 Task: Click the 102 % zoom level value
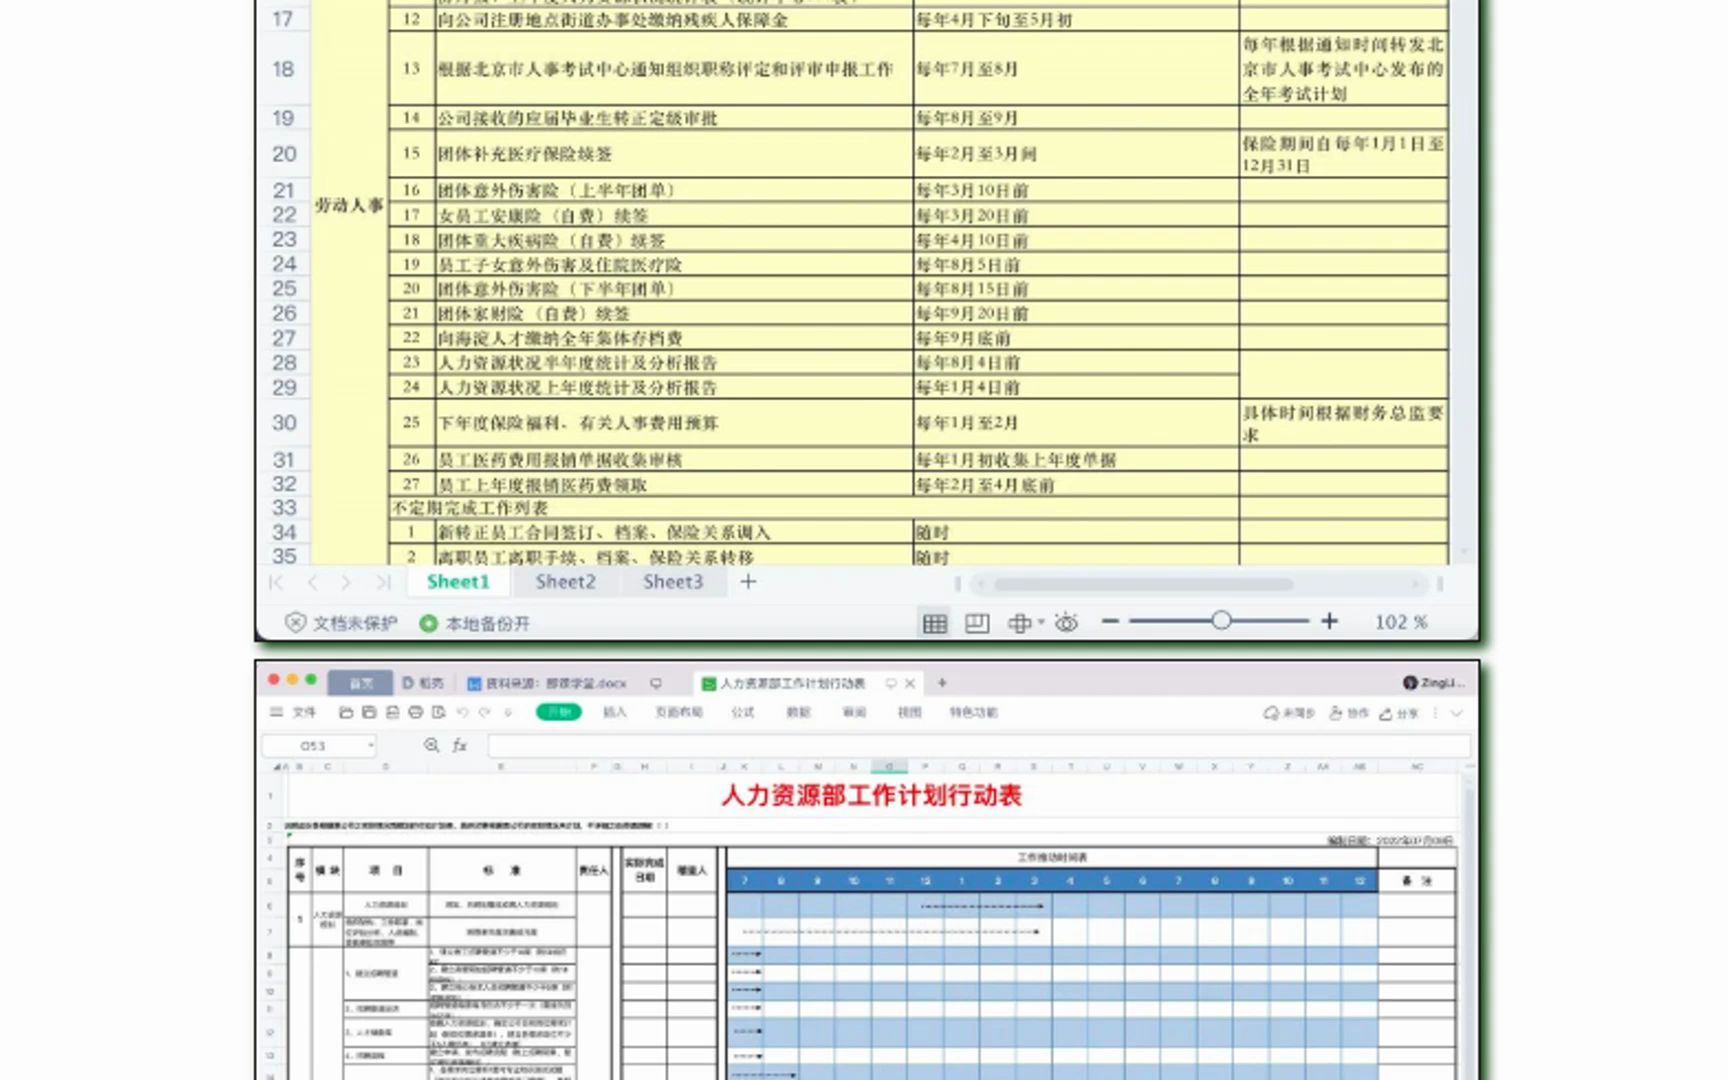point(1401,622)
